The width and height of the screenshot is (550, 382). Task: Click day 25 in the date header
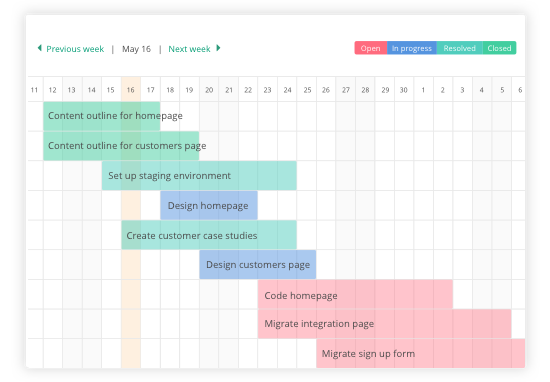(307, 90)
